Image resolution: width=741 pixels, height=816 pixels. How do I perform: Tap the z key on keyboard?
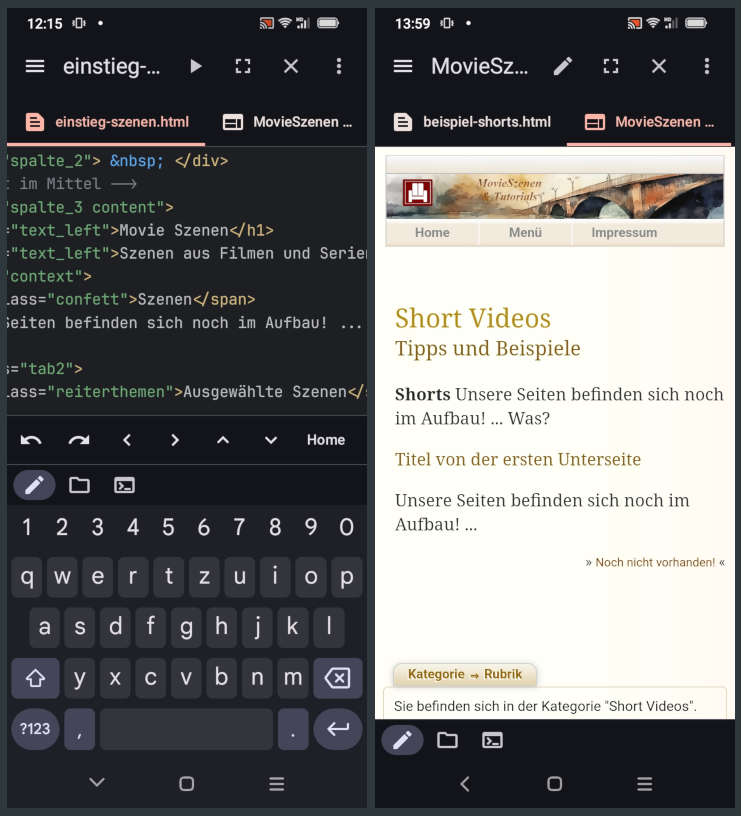tap(205, 577)
